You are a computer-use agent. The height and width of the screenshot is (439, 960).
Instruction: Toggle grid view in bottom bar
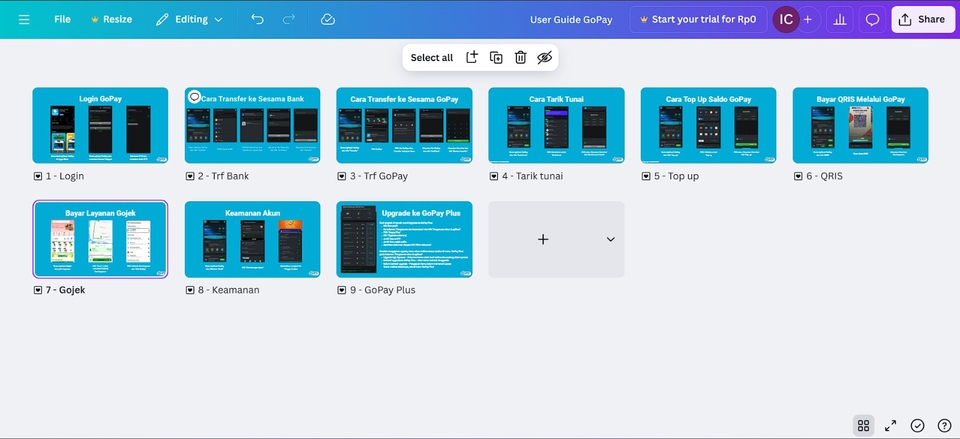point(864,425)
